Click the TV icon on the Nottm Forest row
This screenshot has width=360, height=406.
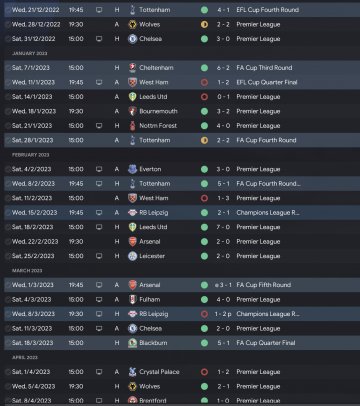pos(99,126)
